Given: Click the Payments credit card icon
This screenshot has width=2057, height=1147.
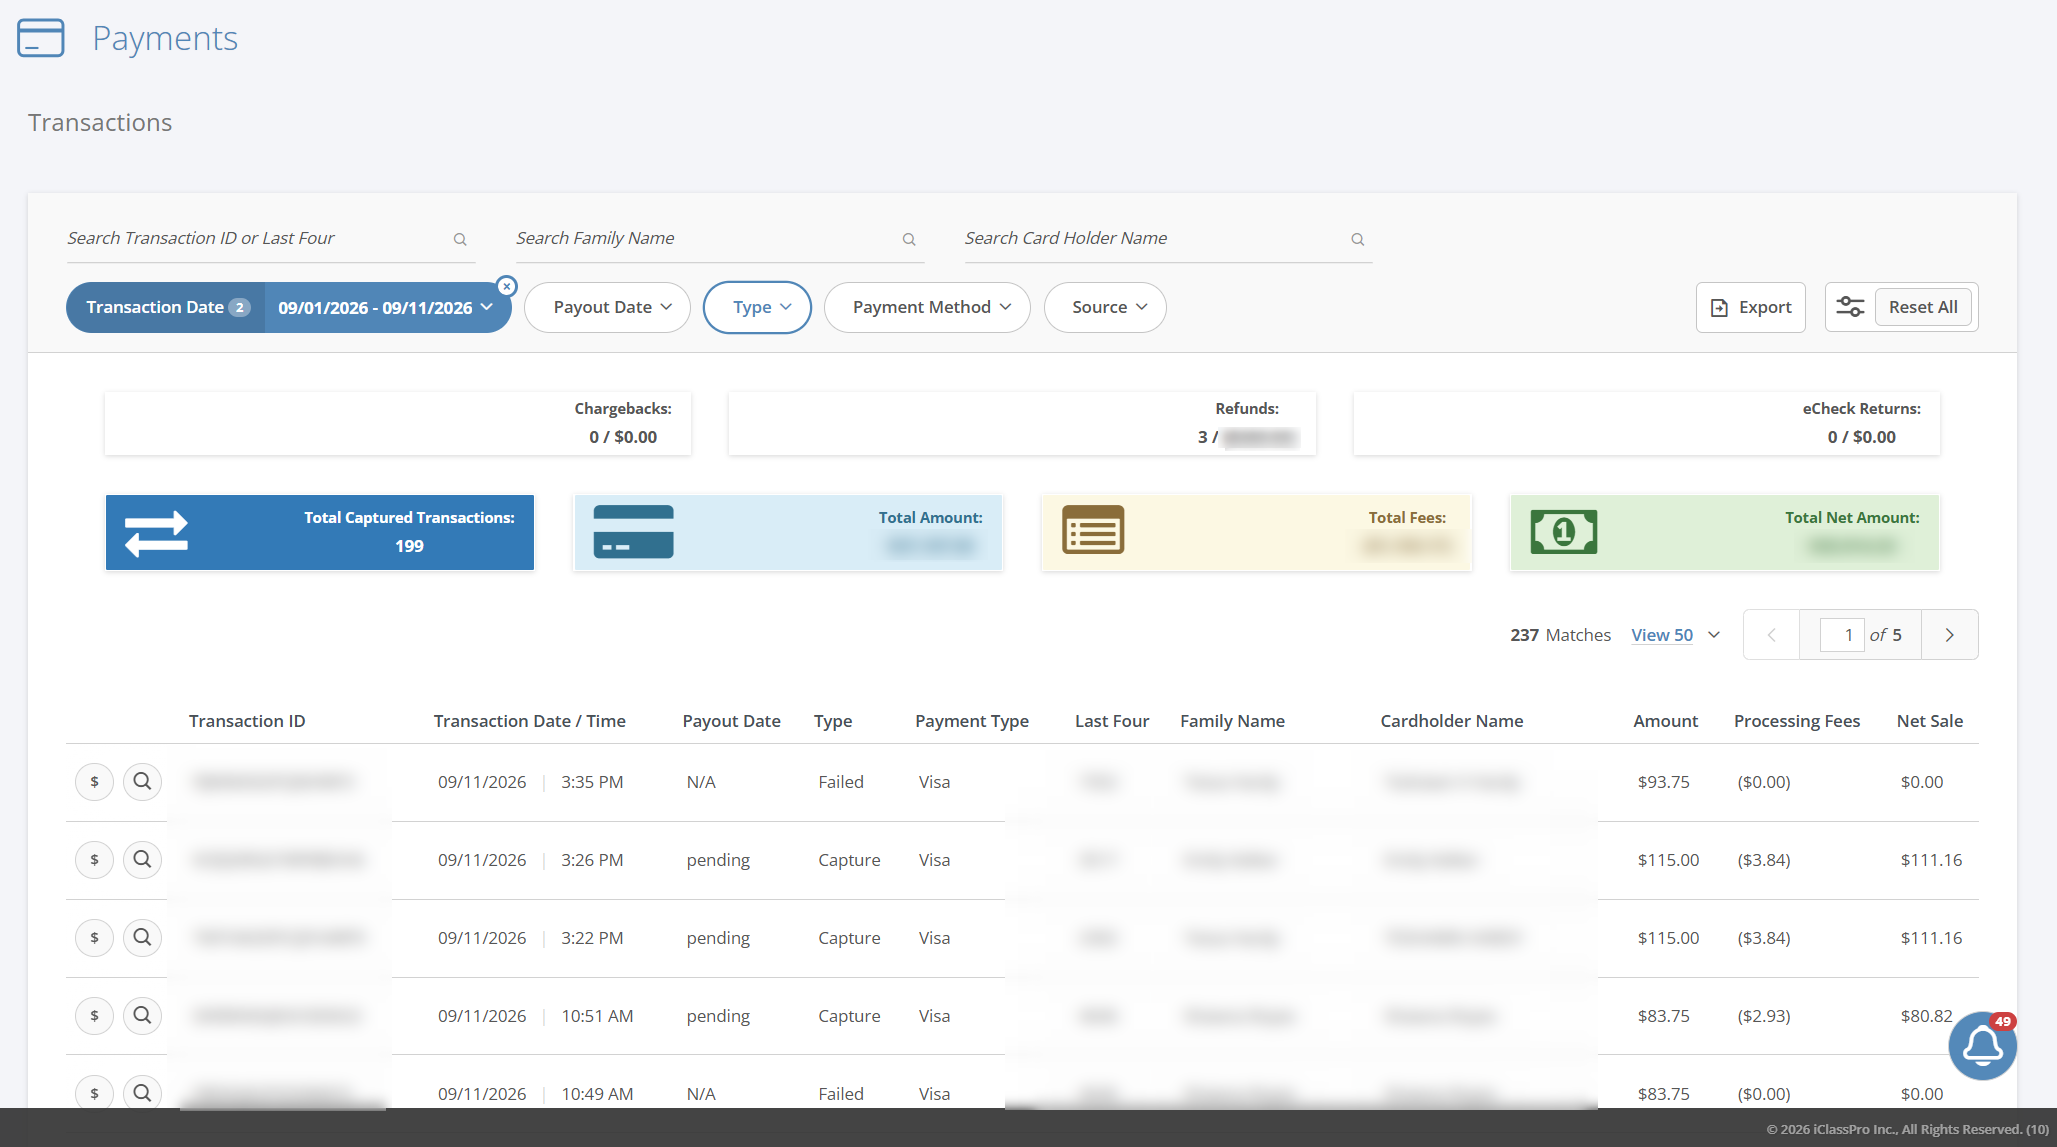Looking at the screenshot, I should pos(41,38).
